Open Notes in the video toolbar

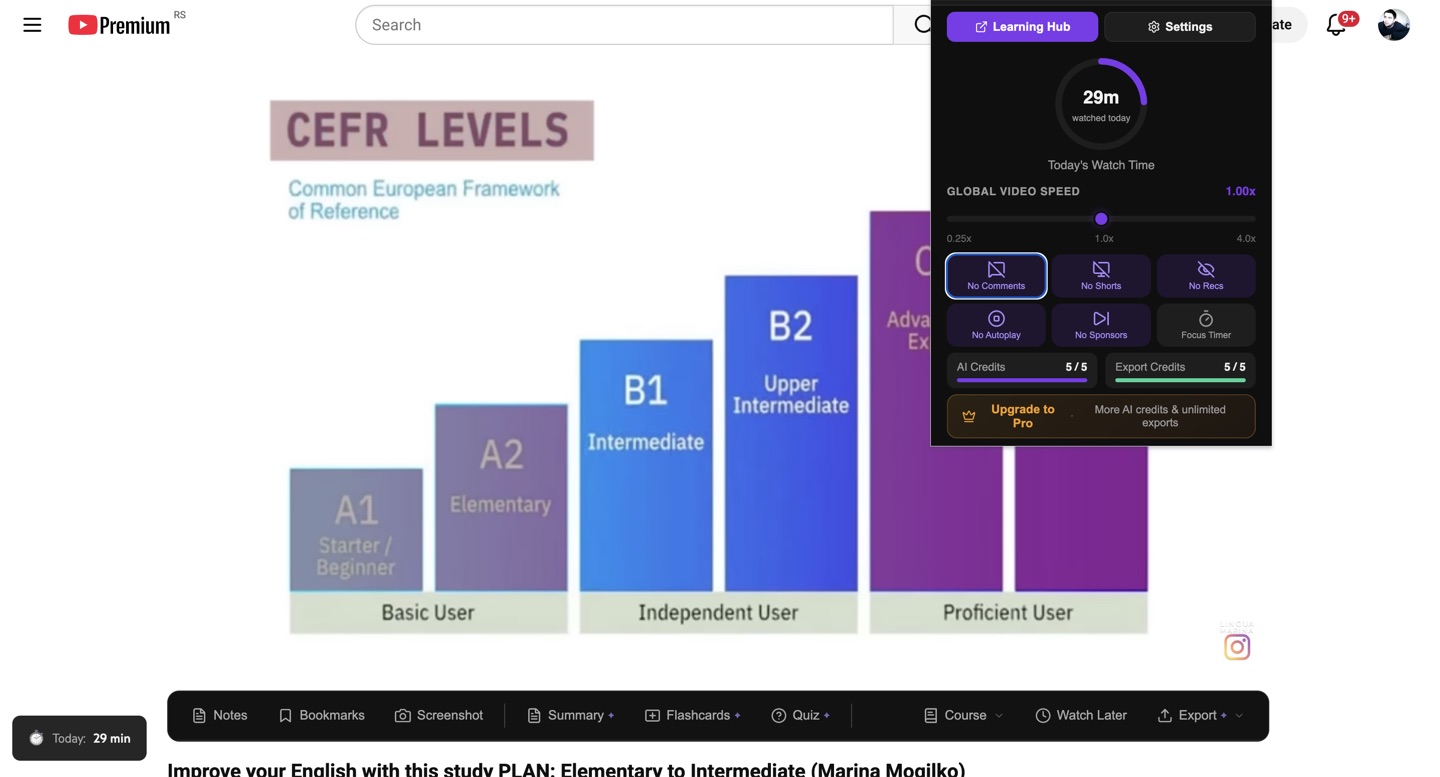(x=220, y=716)
